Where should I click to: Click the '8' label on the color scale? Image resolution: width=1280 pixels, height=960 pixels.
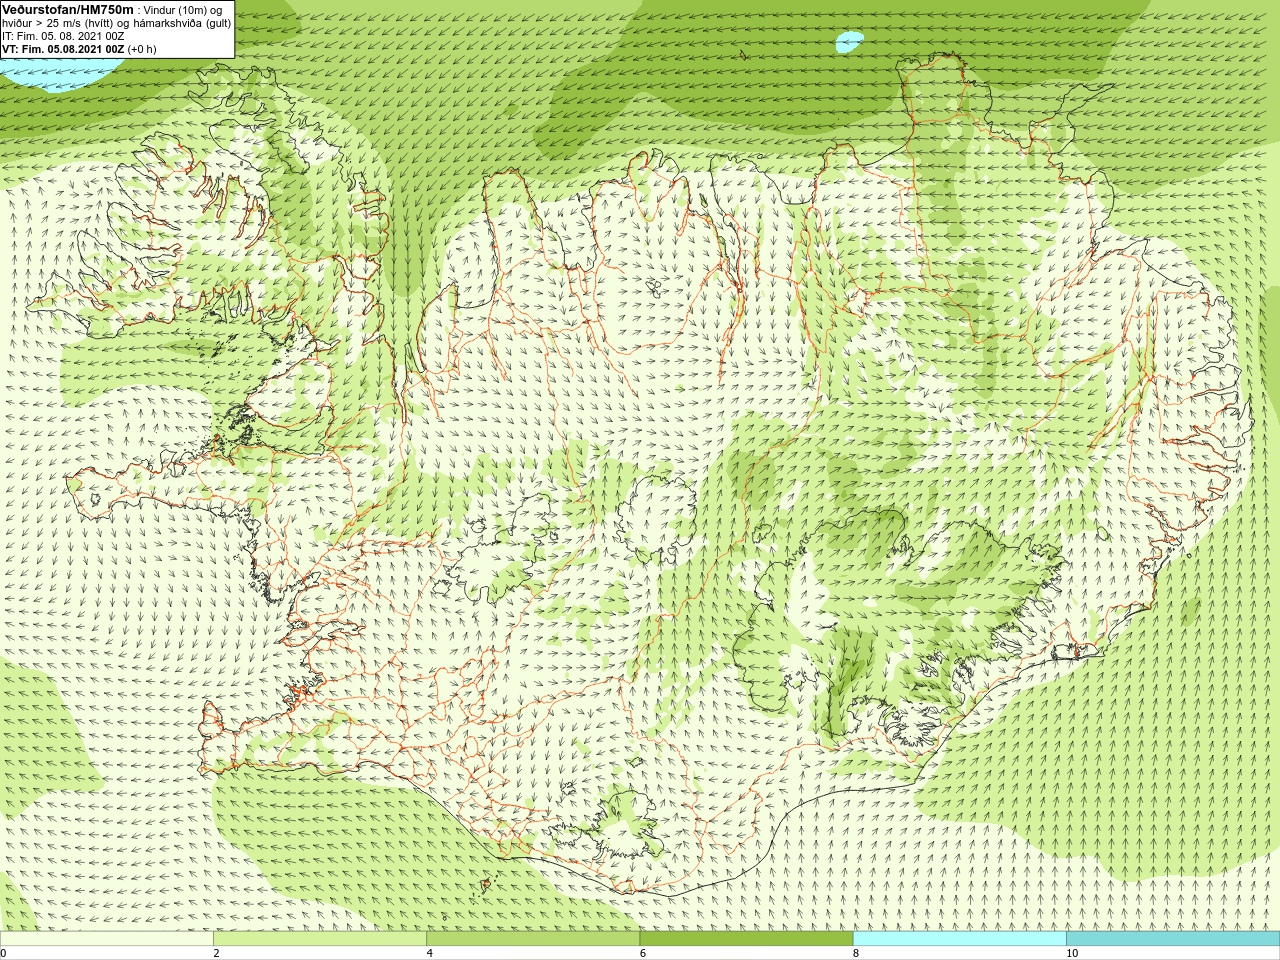pyautogui.click(x=856, y=953)
